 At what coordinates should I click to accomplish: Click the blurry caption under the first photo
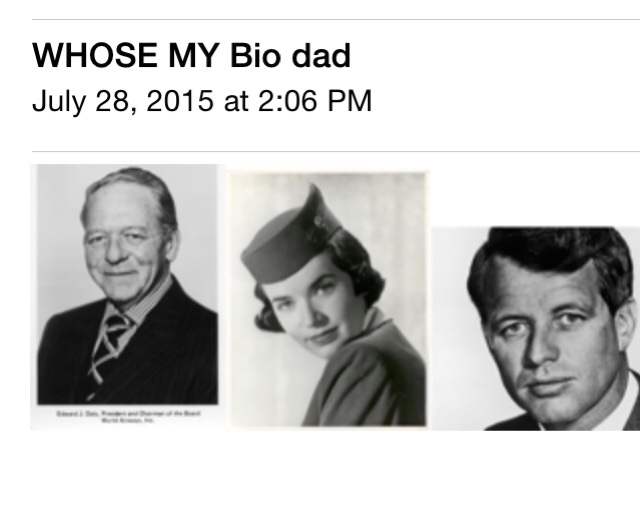(128, 417)
